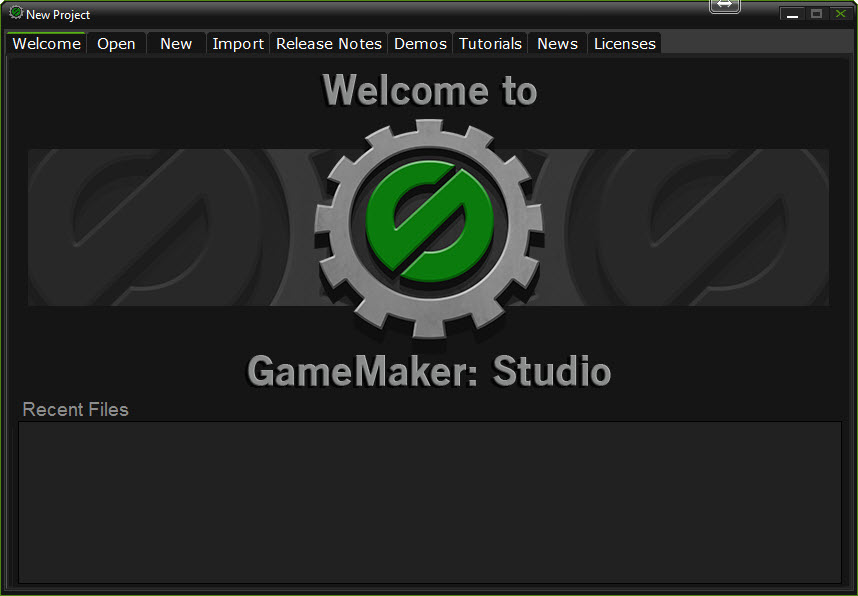The width and height of the screenshot is (858, 596).
Task: Switch to the News tab
Action: [557, 44]
